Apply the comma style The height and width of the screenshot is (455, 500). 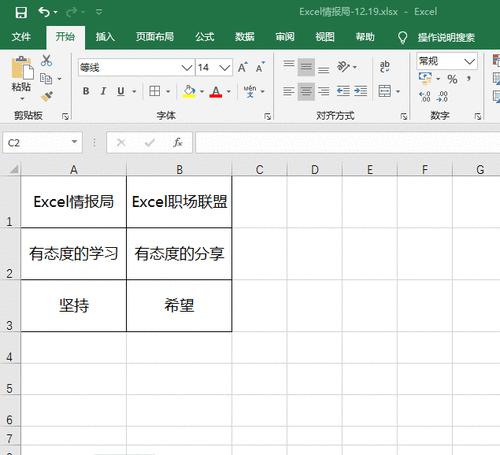tap(469, 79)
